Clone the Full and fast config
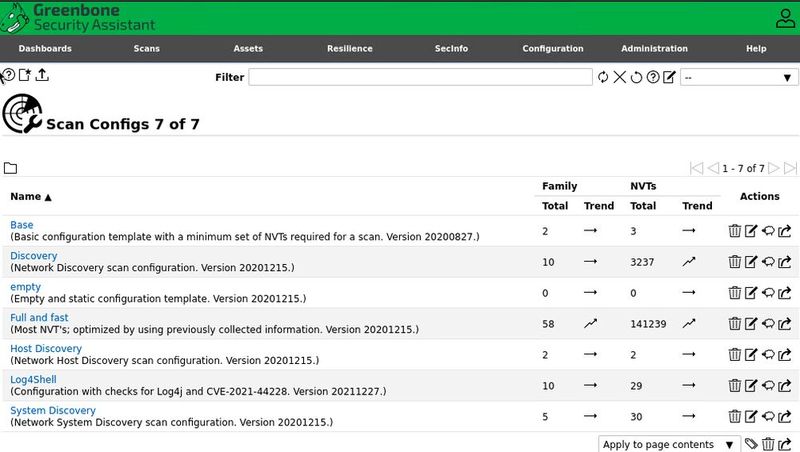This screenshot has height=452, width=800. [768, 323]
